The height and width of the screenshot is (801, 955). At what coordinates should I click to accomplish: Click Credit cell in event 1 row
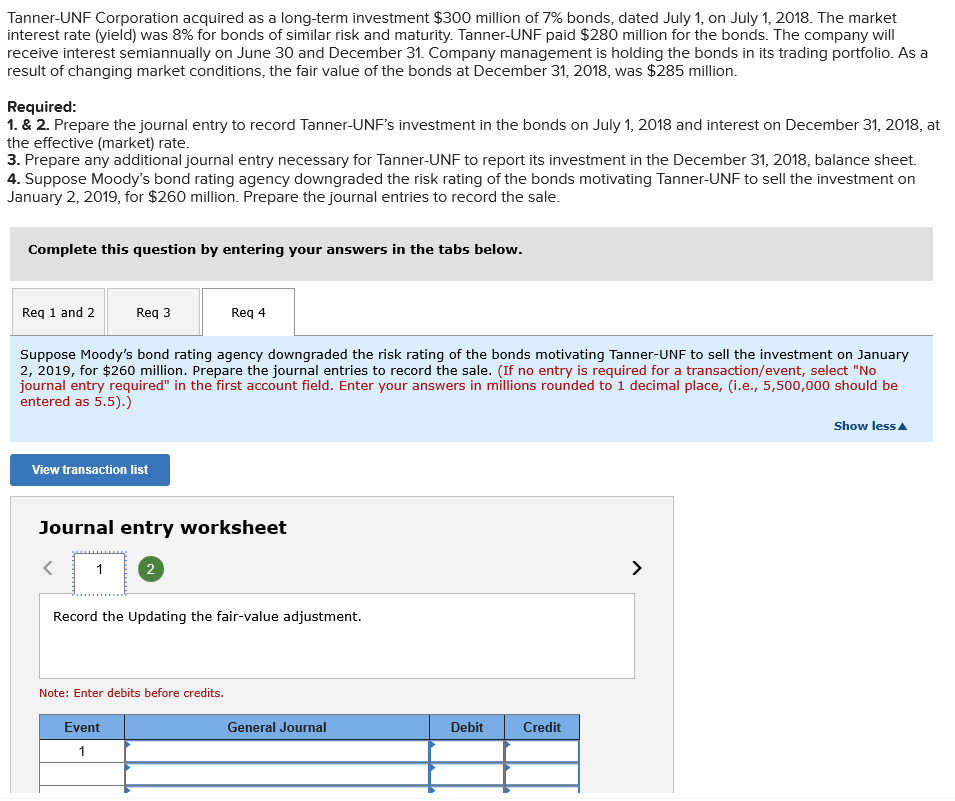(x=542, y=751)
